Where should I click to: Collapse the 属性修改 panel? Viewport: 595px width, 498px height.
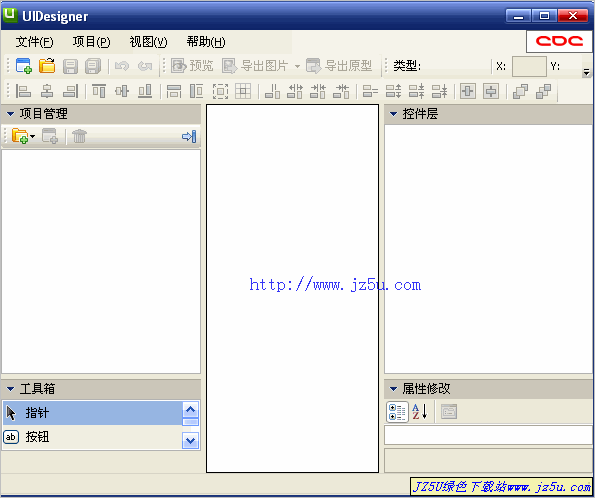coord(394,389)
